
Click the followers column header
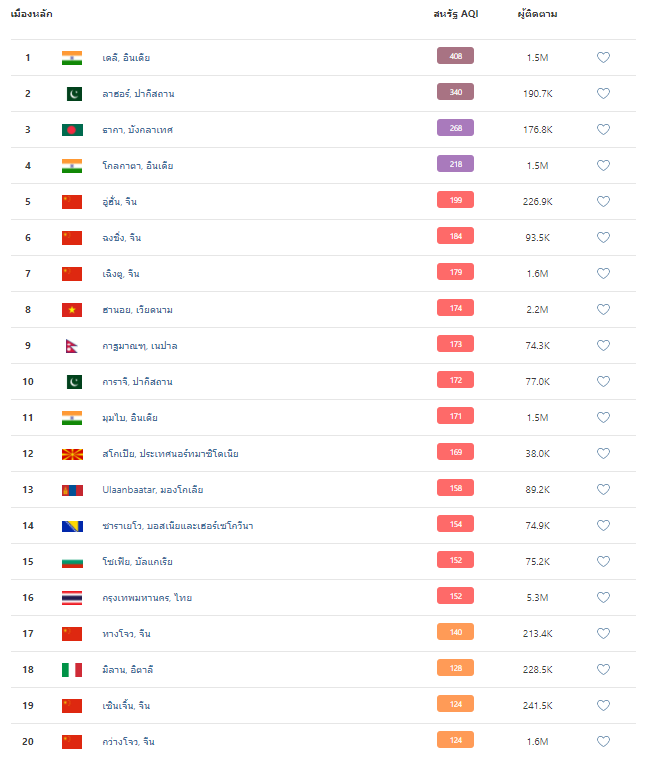pyautogui.click(x=537, y=14)
